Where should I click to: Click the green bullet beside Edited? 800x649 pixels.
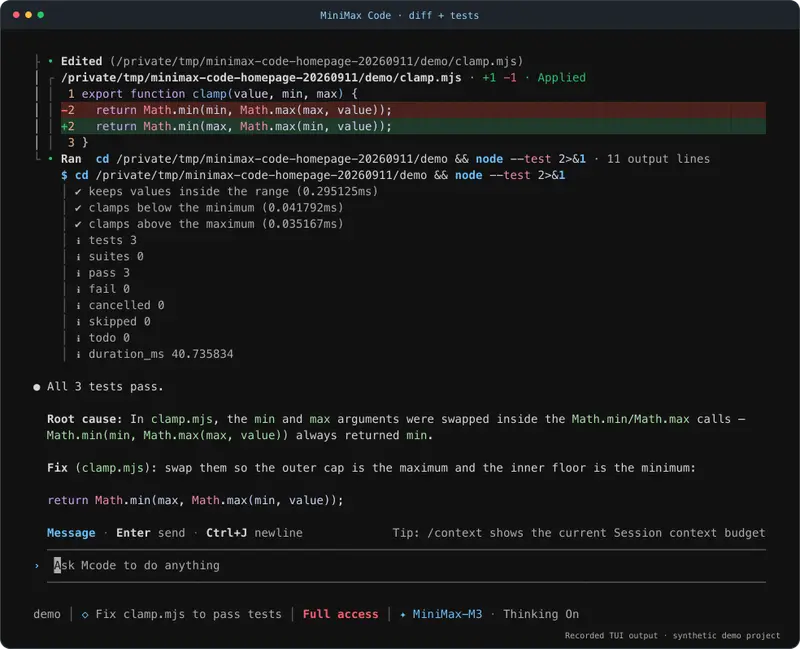pos(51,61)
